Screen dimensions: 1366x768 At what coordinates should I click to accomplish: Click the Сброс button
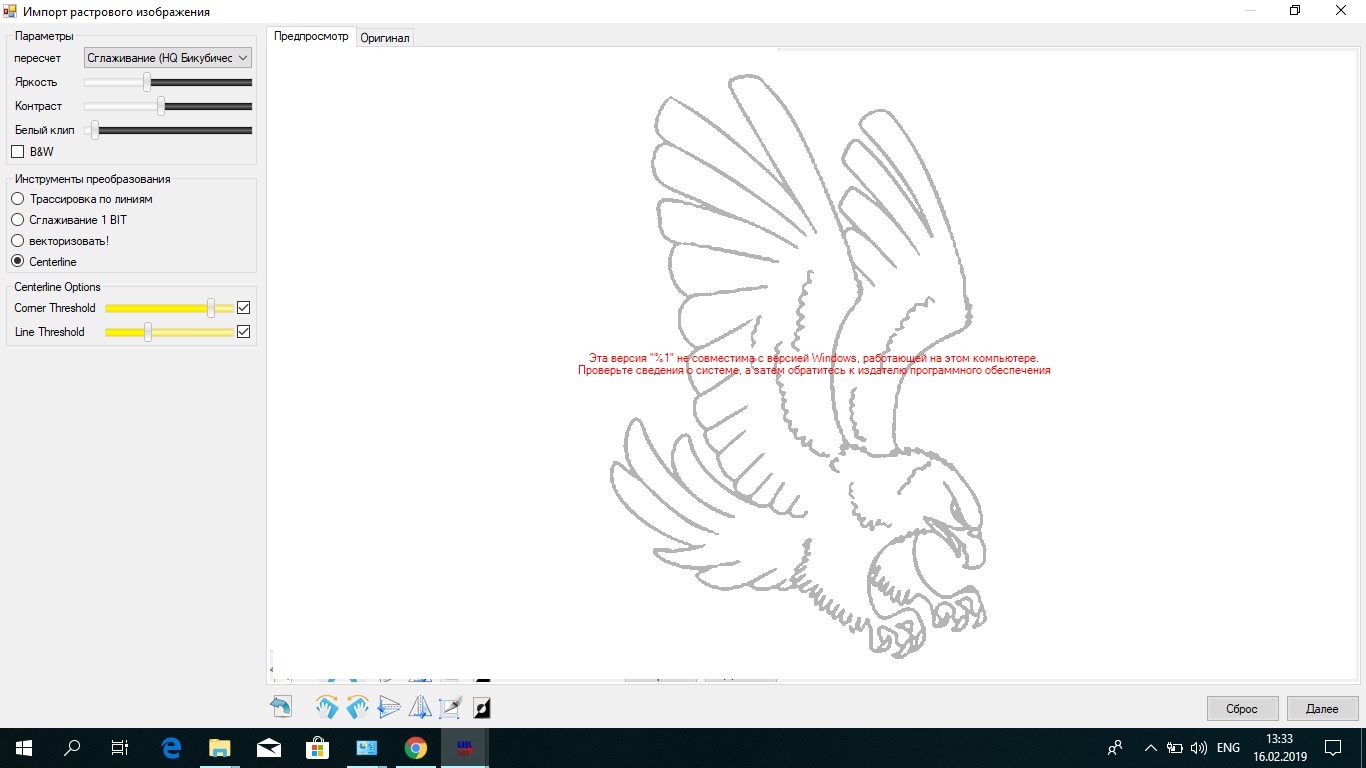pos(1242,708)
